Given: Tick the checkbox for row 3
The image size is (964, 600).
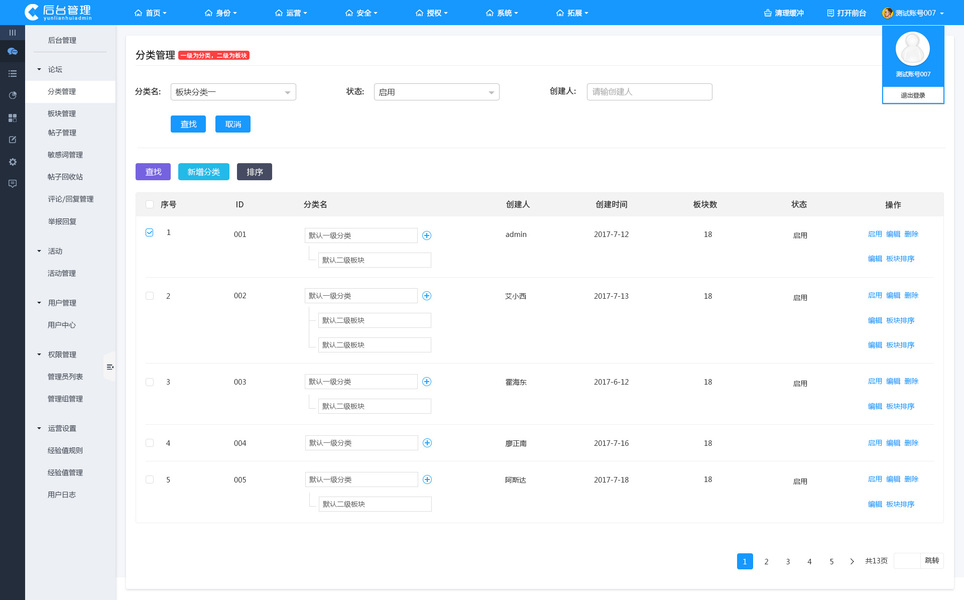Looking at the screenshot, I should (x=149, y=382).
